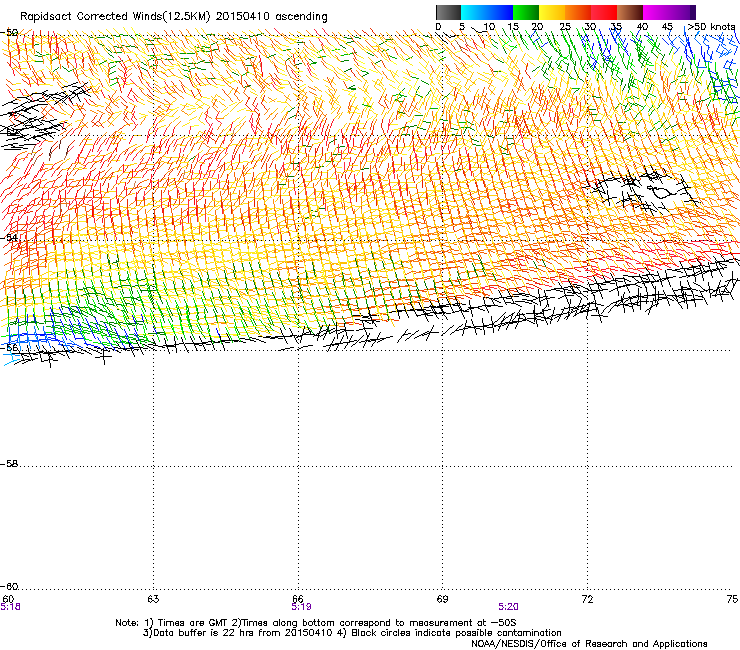
Task: Click the legend tick label '45'
Action: point(667,27)
